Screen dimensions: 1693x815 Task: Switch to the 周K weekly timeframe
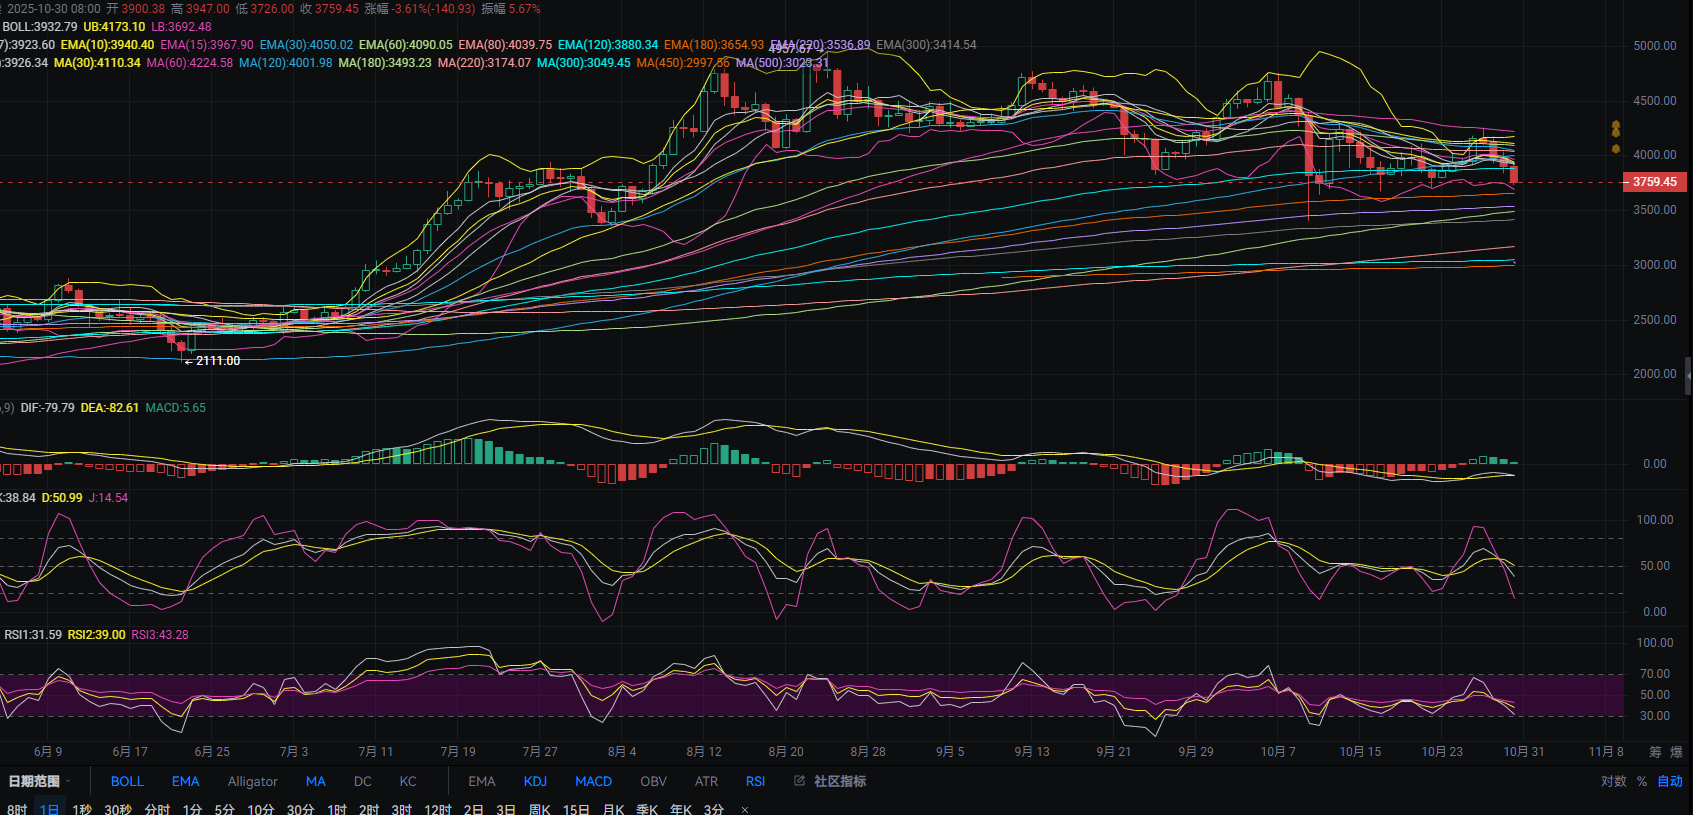click(x=539, y=809)
